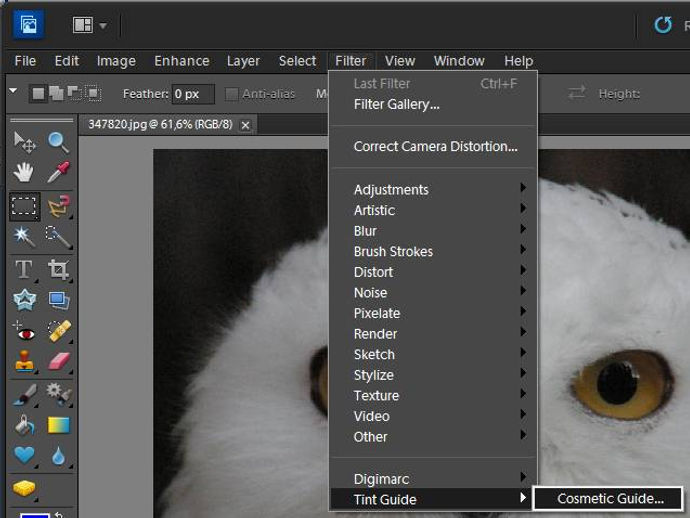Select the Move tool
This screenshot has height=518, width=690.
tap(24, 143)
